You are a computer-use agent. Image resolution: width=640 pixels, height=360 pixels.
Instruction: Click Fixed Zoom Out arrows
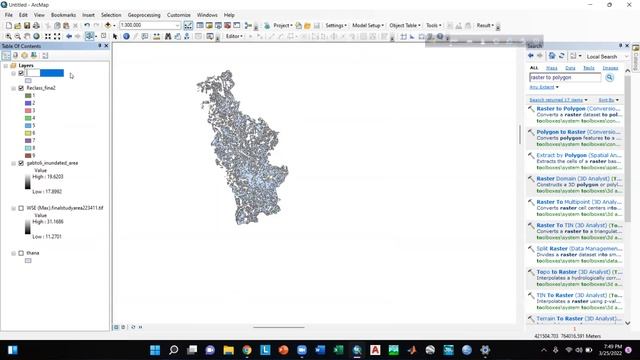(x=57, y=36)
